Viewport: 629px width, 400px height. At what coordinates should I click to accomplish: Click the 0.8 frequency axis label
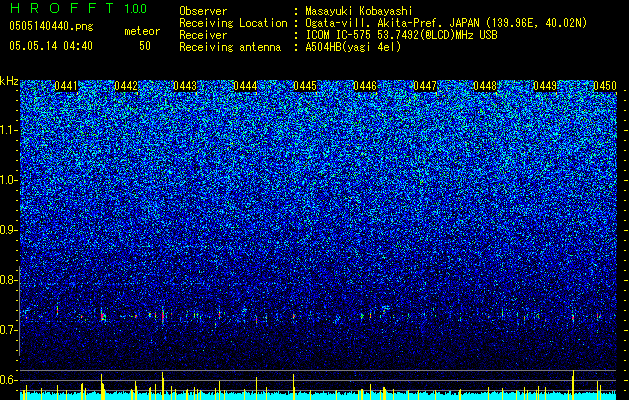point(9,280)
